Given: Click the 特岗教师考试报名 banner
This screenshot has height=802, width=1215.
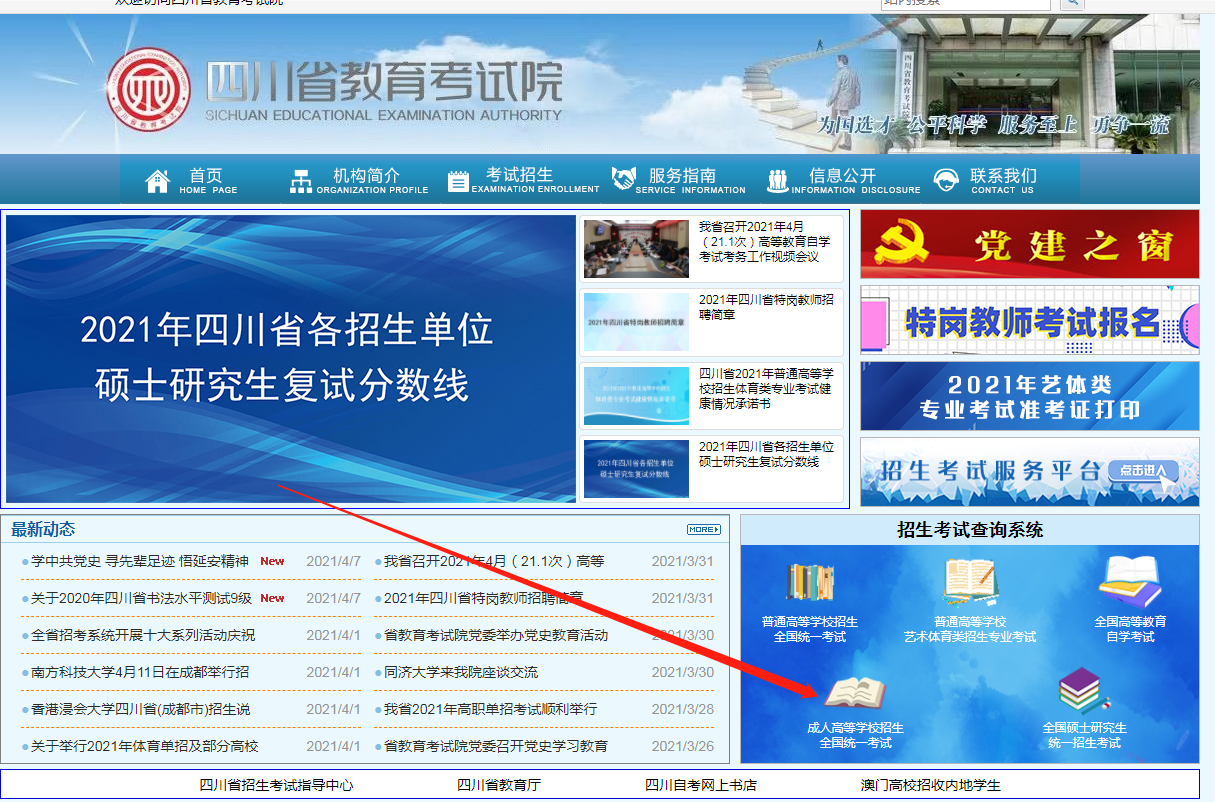Looking at the screenshot, I should tap(1030, 320).
